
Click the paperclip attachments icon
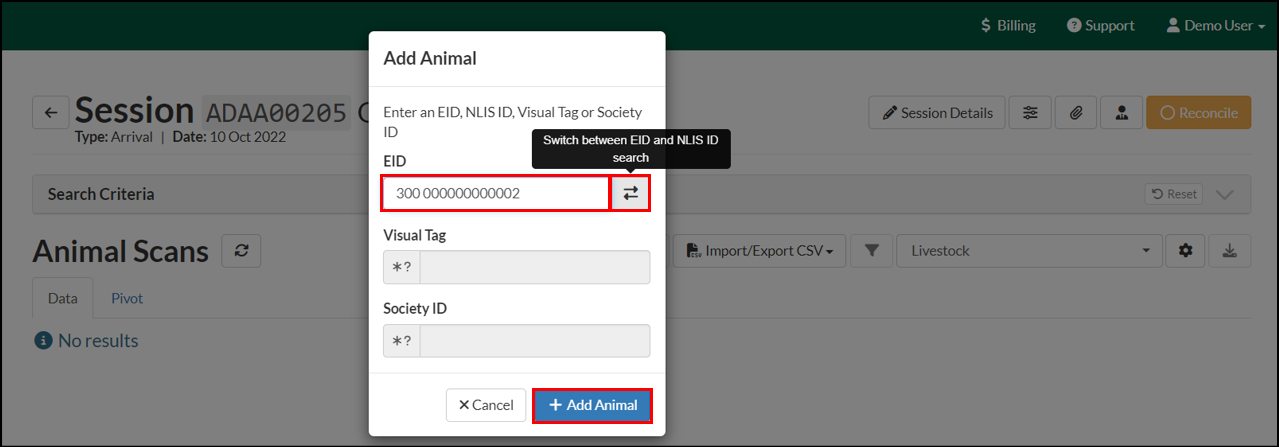pos(1076,113)
